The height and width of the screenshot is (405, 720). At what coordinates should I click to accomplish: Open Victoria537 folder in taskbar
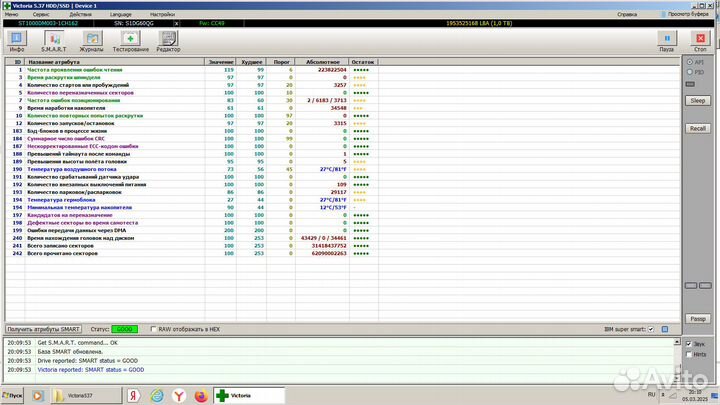click(x=85, y=395)
